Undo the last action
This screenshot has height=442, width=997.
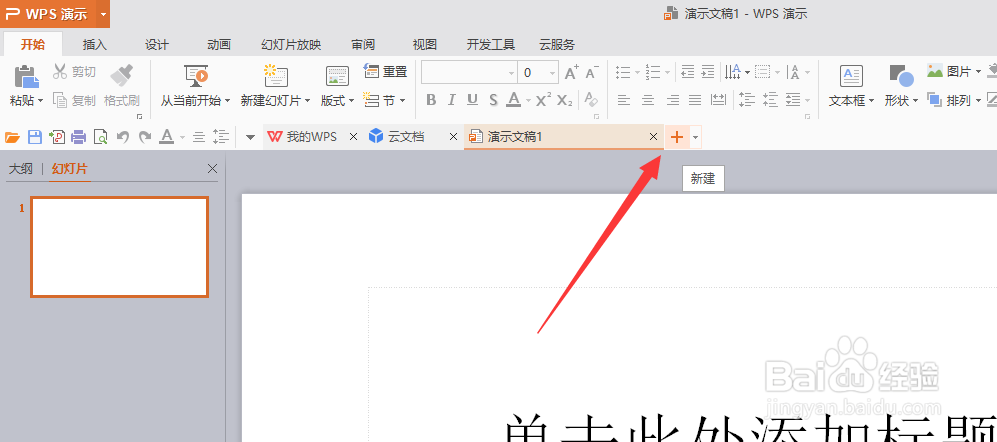(x=123, y=137)
